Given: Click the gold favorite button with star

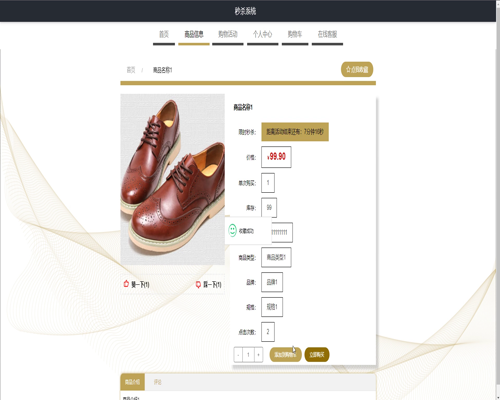Looking at the screenshot, I should click(x=357, y=69).
